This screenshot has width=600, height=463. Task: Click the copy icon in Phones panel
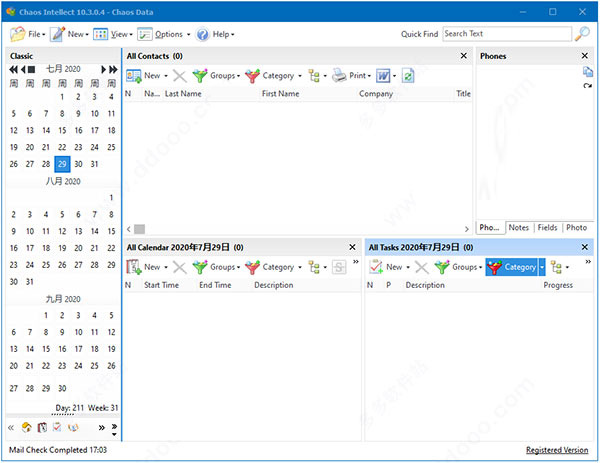click(x=588, y=72)
